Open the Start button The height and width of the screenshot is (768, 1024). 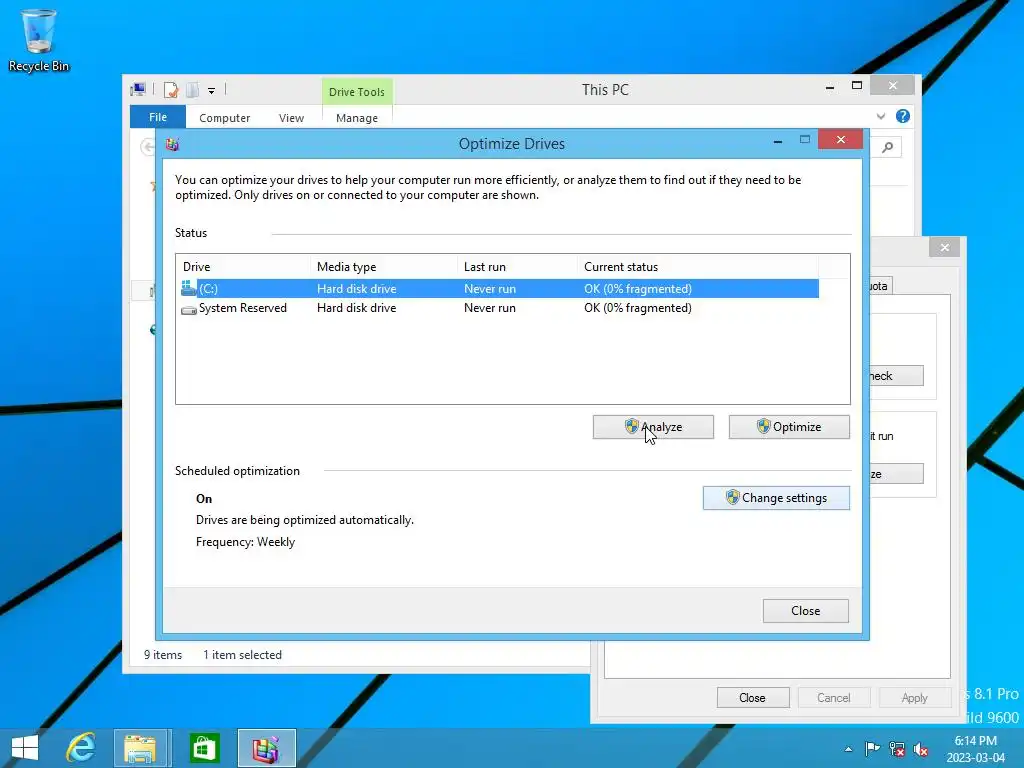click(25, 748)
